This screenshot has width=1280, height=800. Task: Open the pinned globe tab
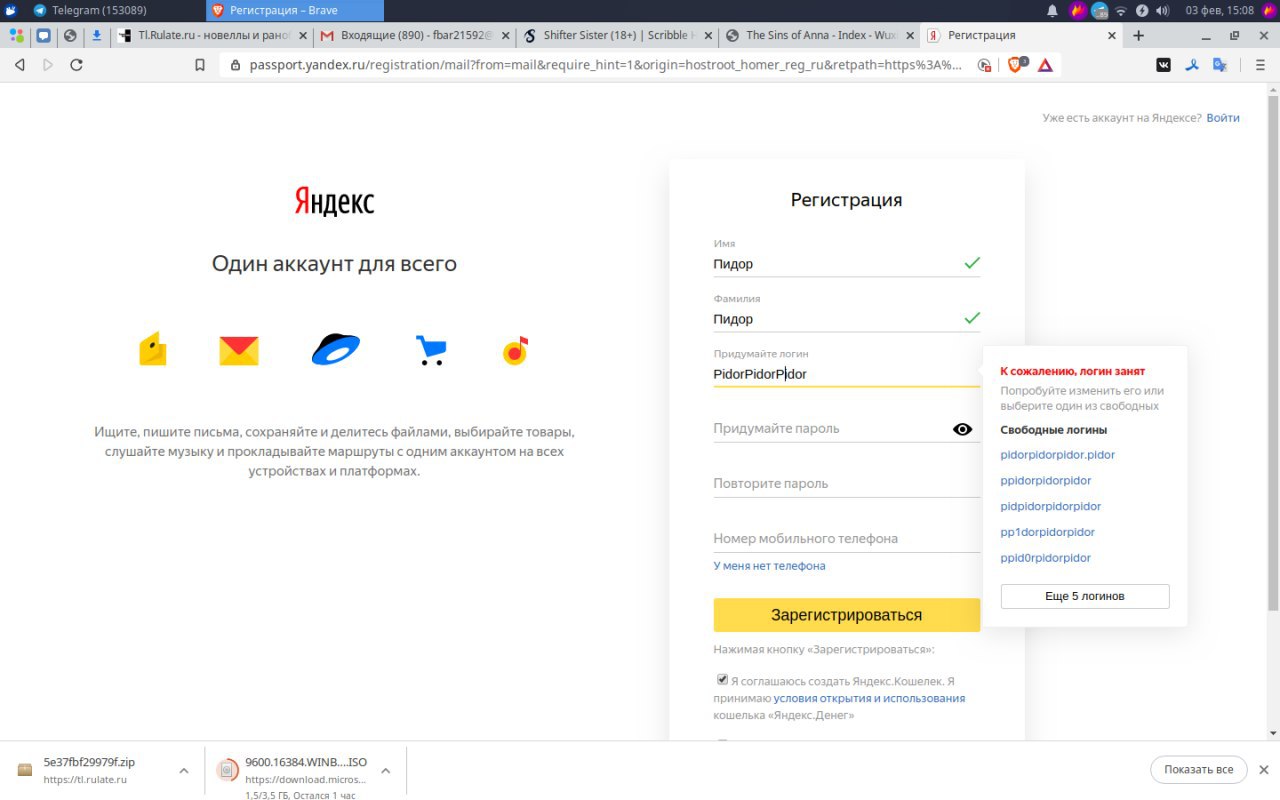point(70,35)
